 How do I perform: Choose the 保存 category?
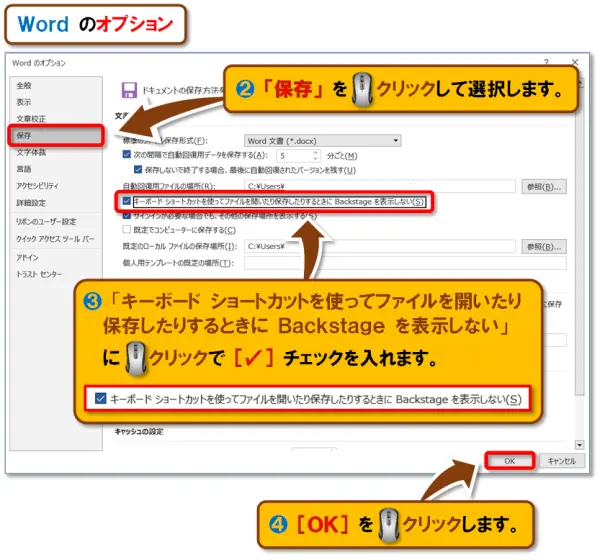(56, 135)
